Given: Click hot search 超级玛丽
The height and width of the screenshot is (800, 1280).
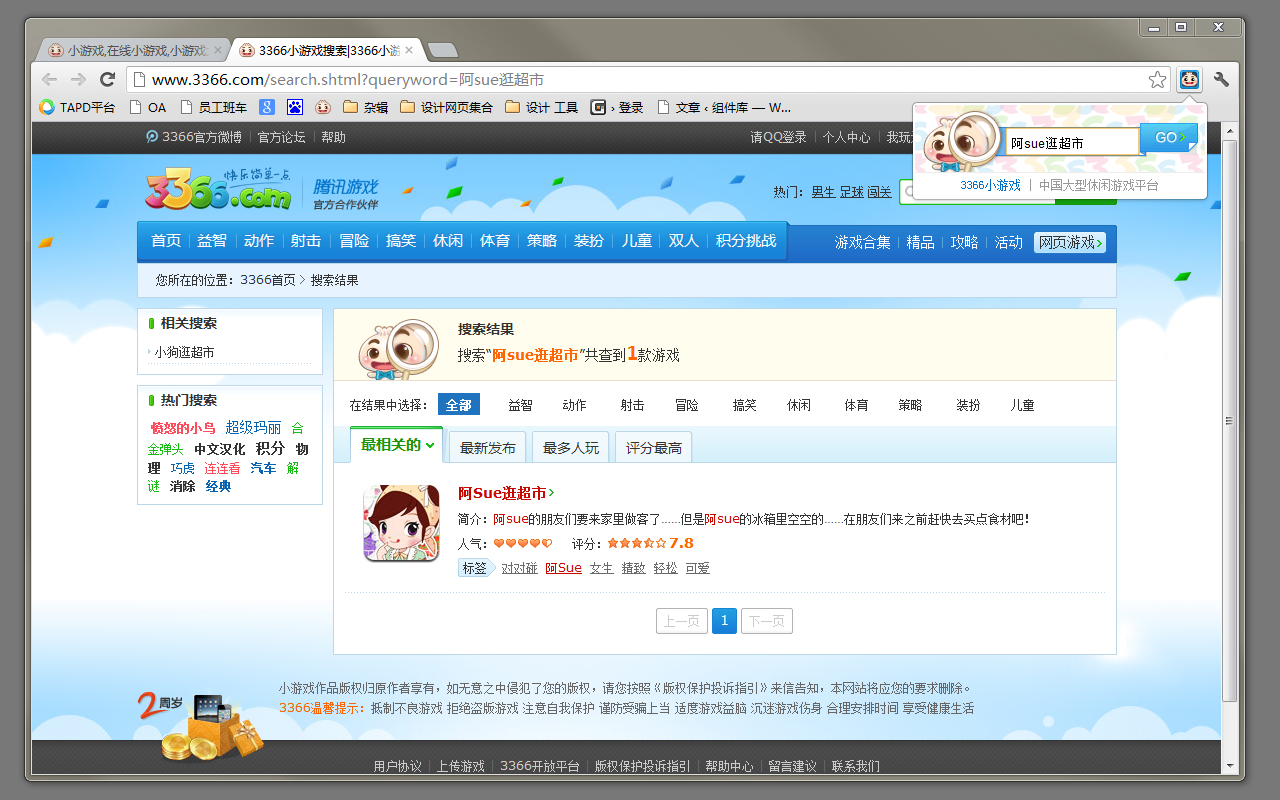Looking at the screenshot, I should click(x=253, y=428).
